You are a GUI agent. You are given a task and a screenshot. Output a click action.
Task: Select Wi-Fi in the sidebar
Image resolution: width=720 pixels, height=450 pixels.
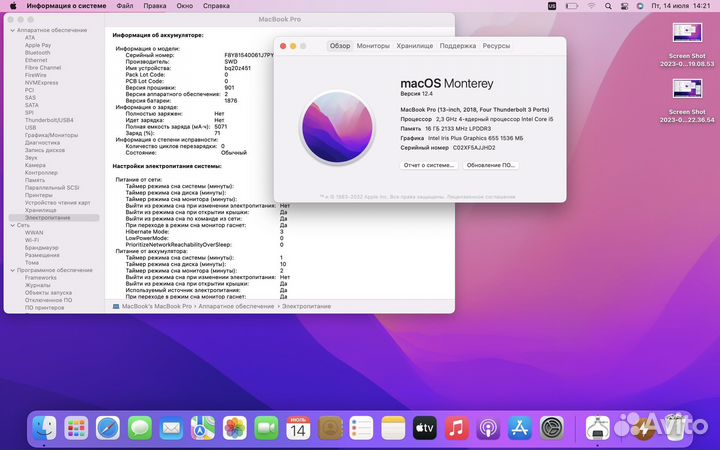point(32,240)
